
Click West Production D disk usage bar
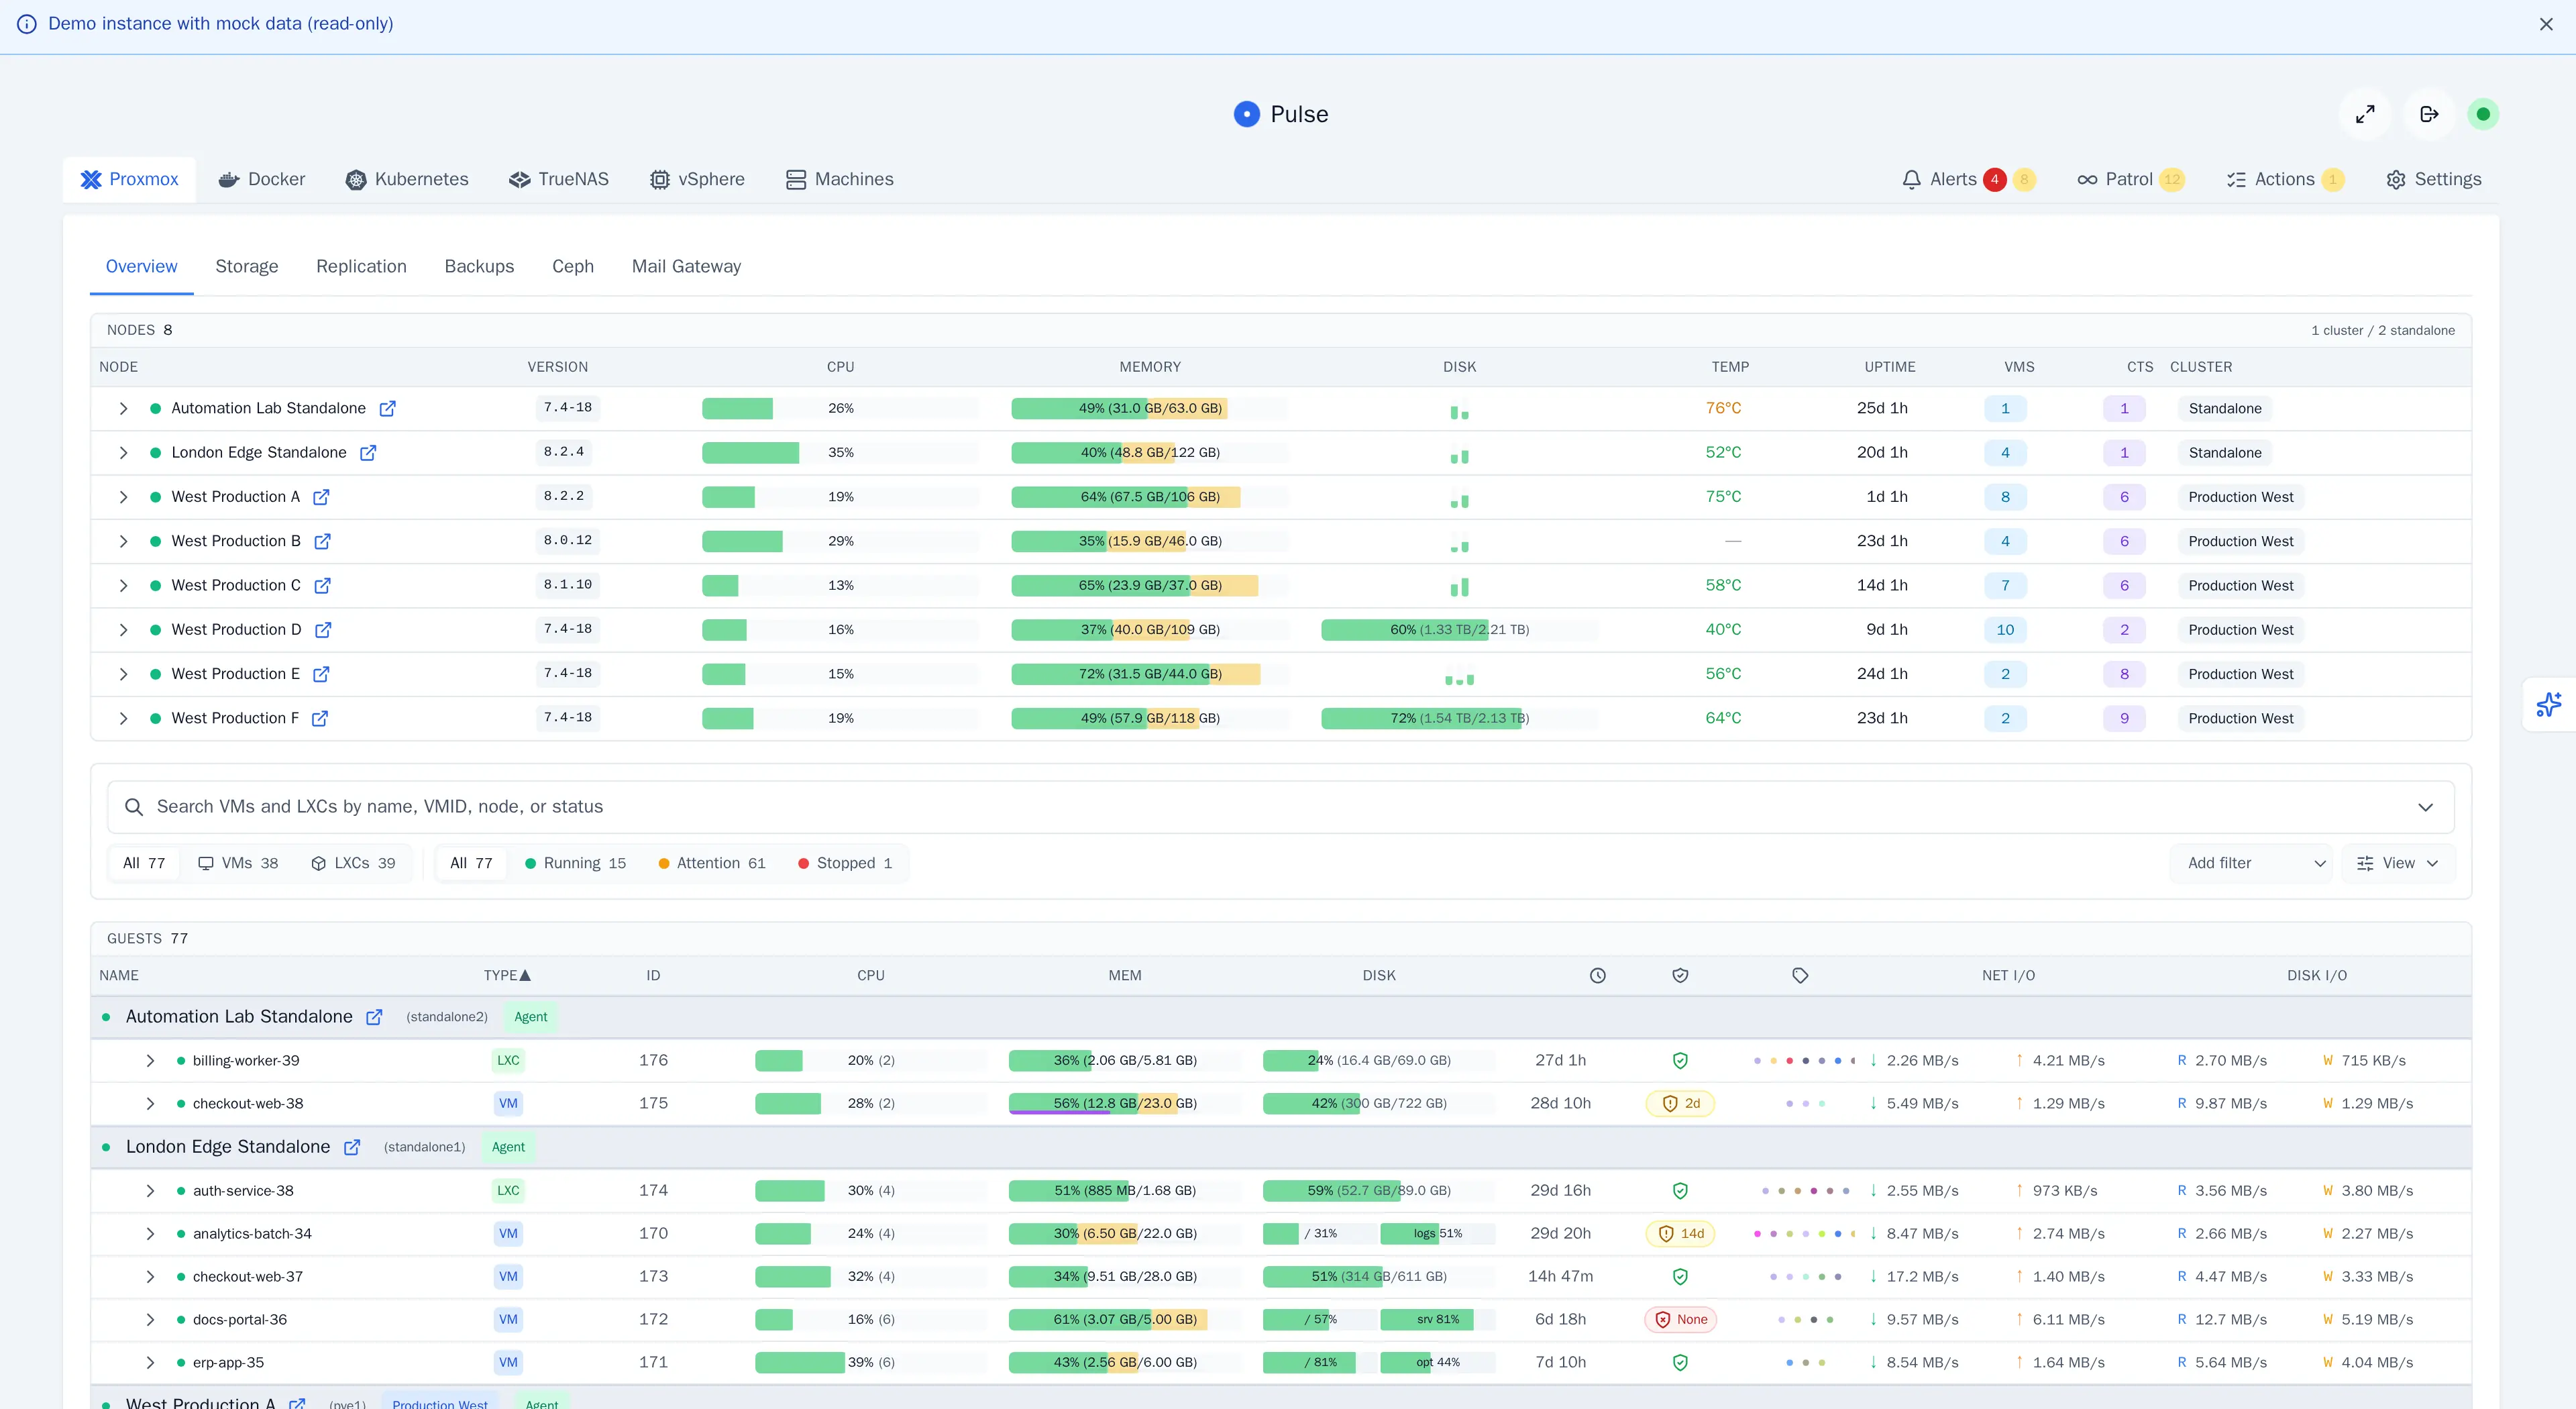click(x=1459, y=630)
